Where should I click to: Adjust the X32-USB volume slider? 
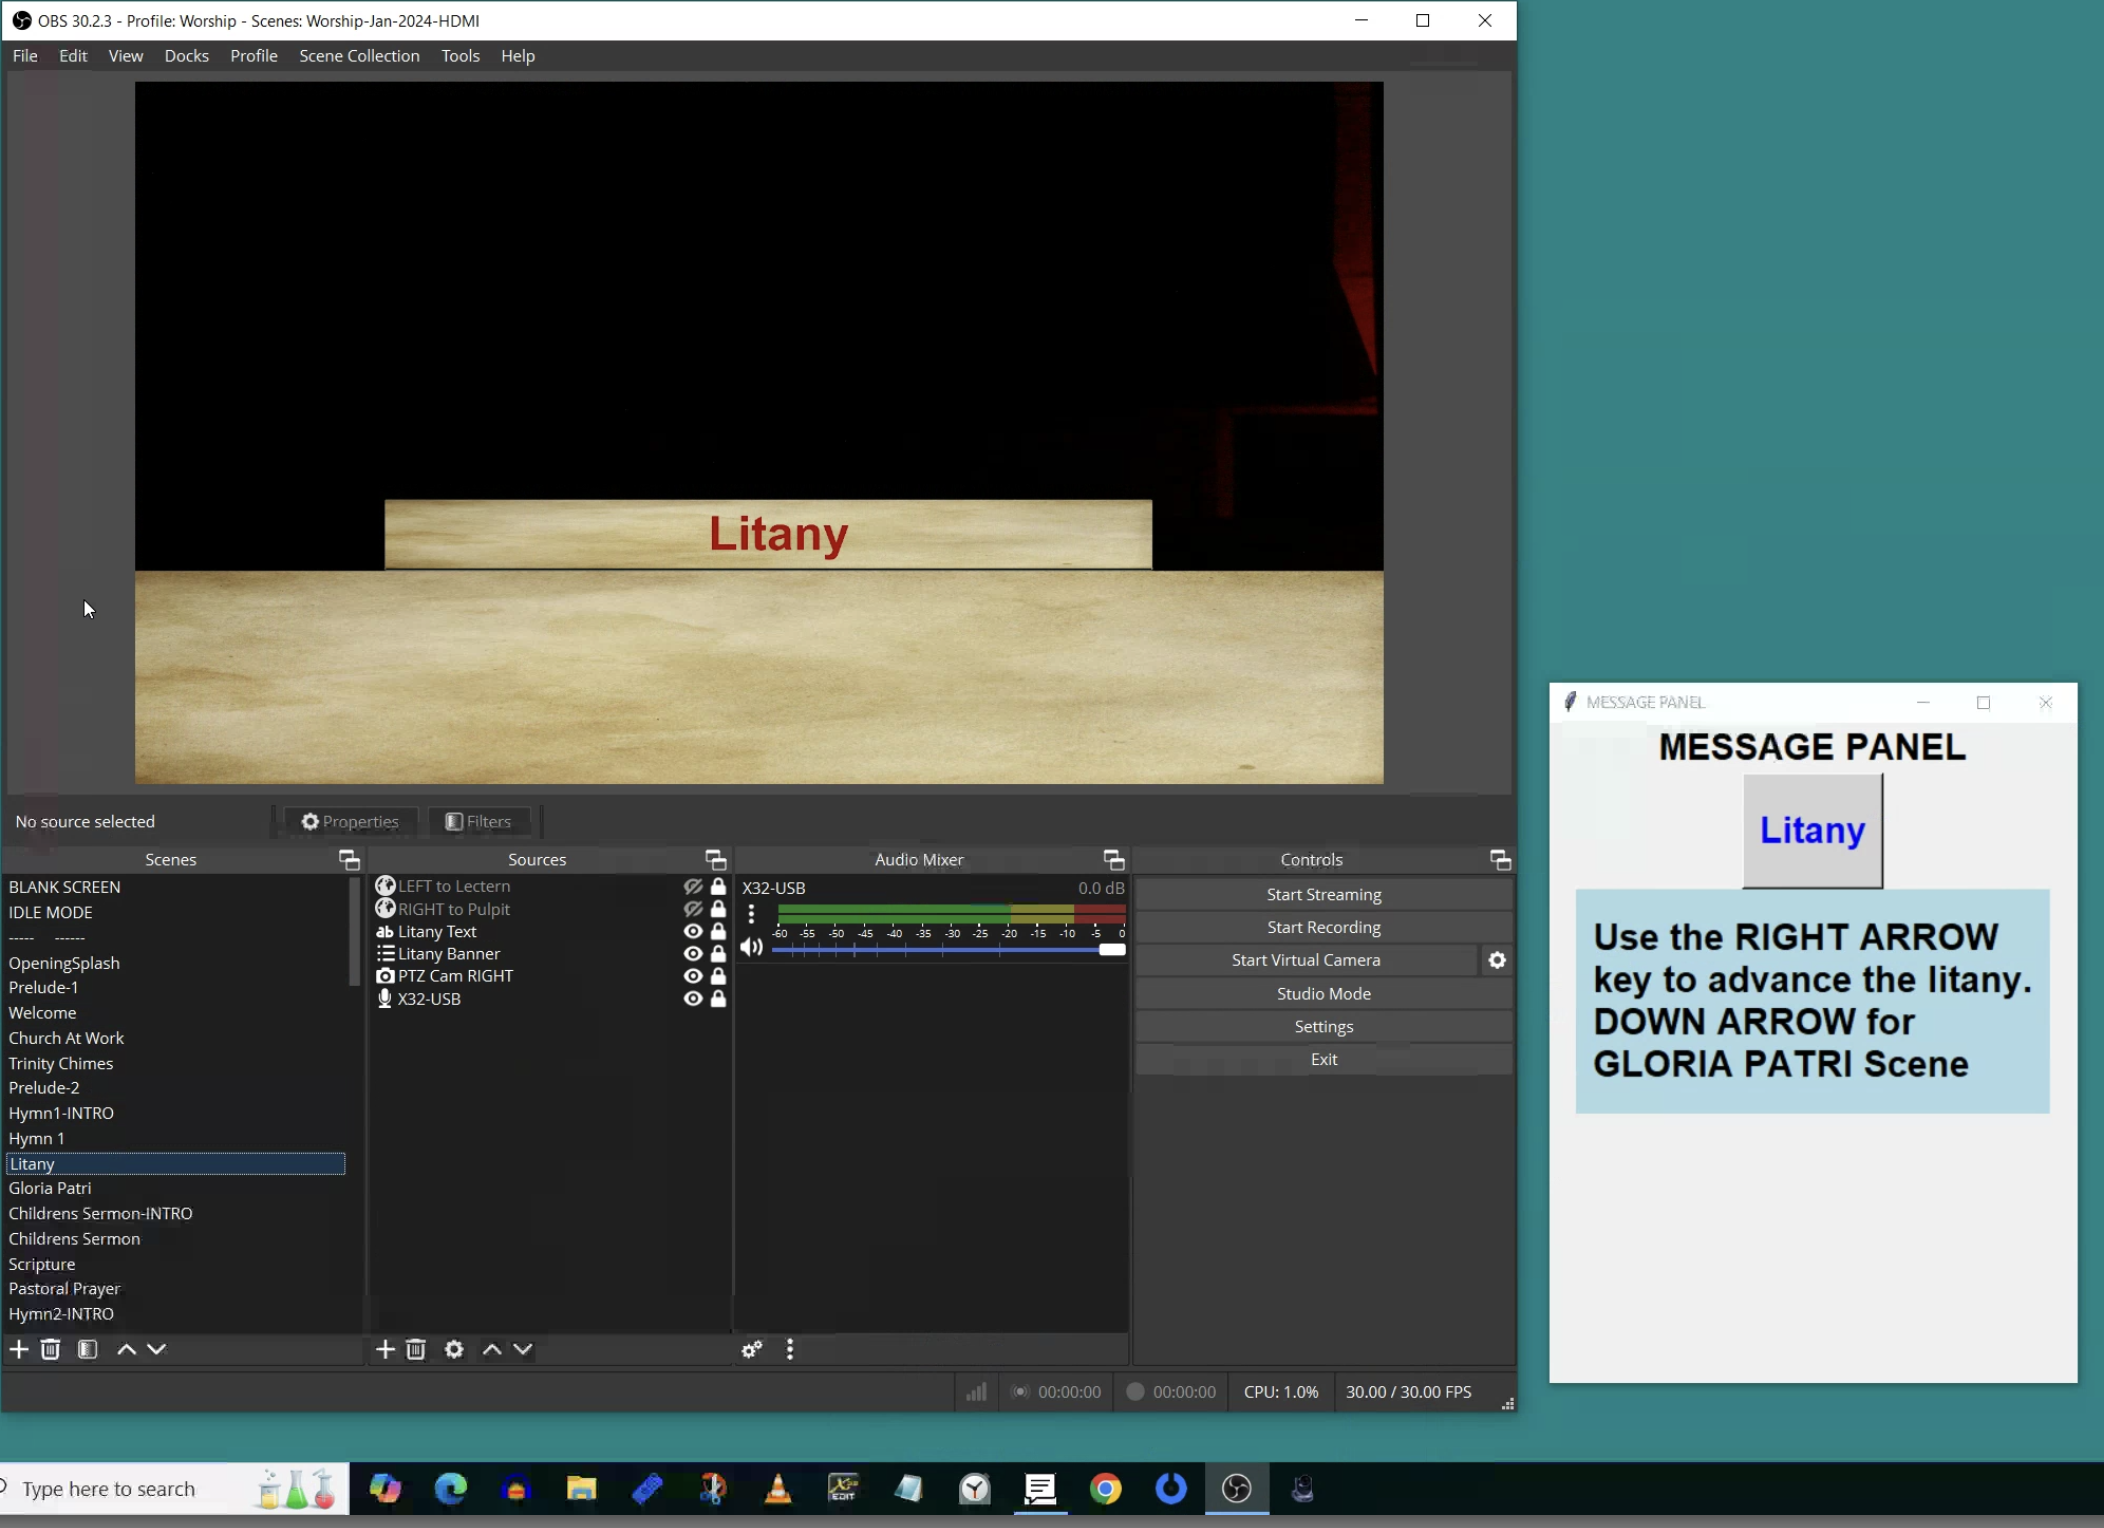[x=1111, y=949]
